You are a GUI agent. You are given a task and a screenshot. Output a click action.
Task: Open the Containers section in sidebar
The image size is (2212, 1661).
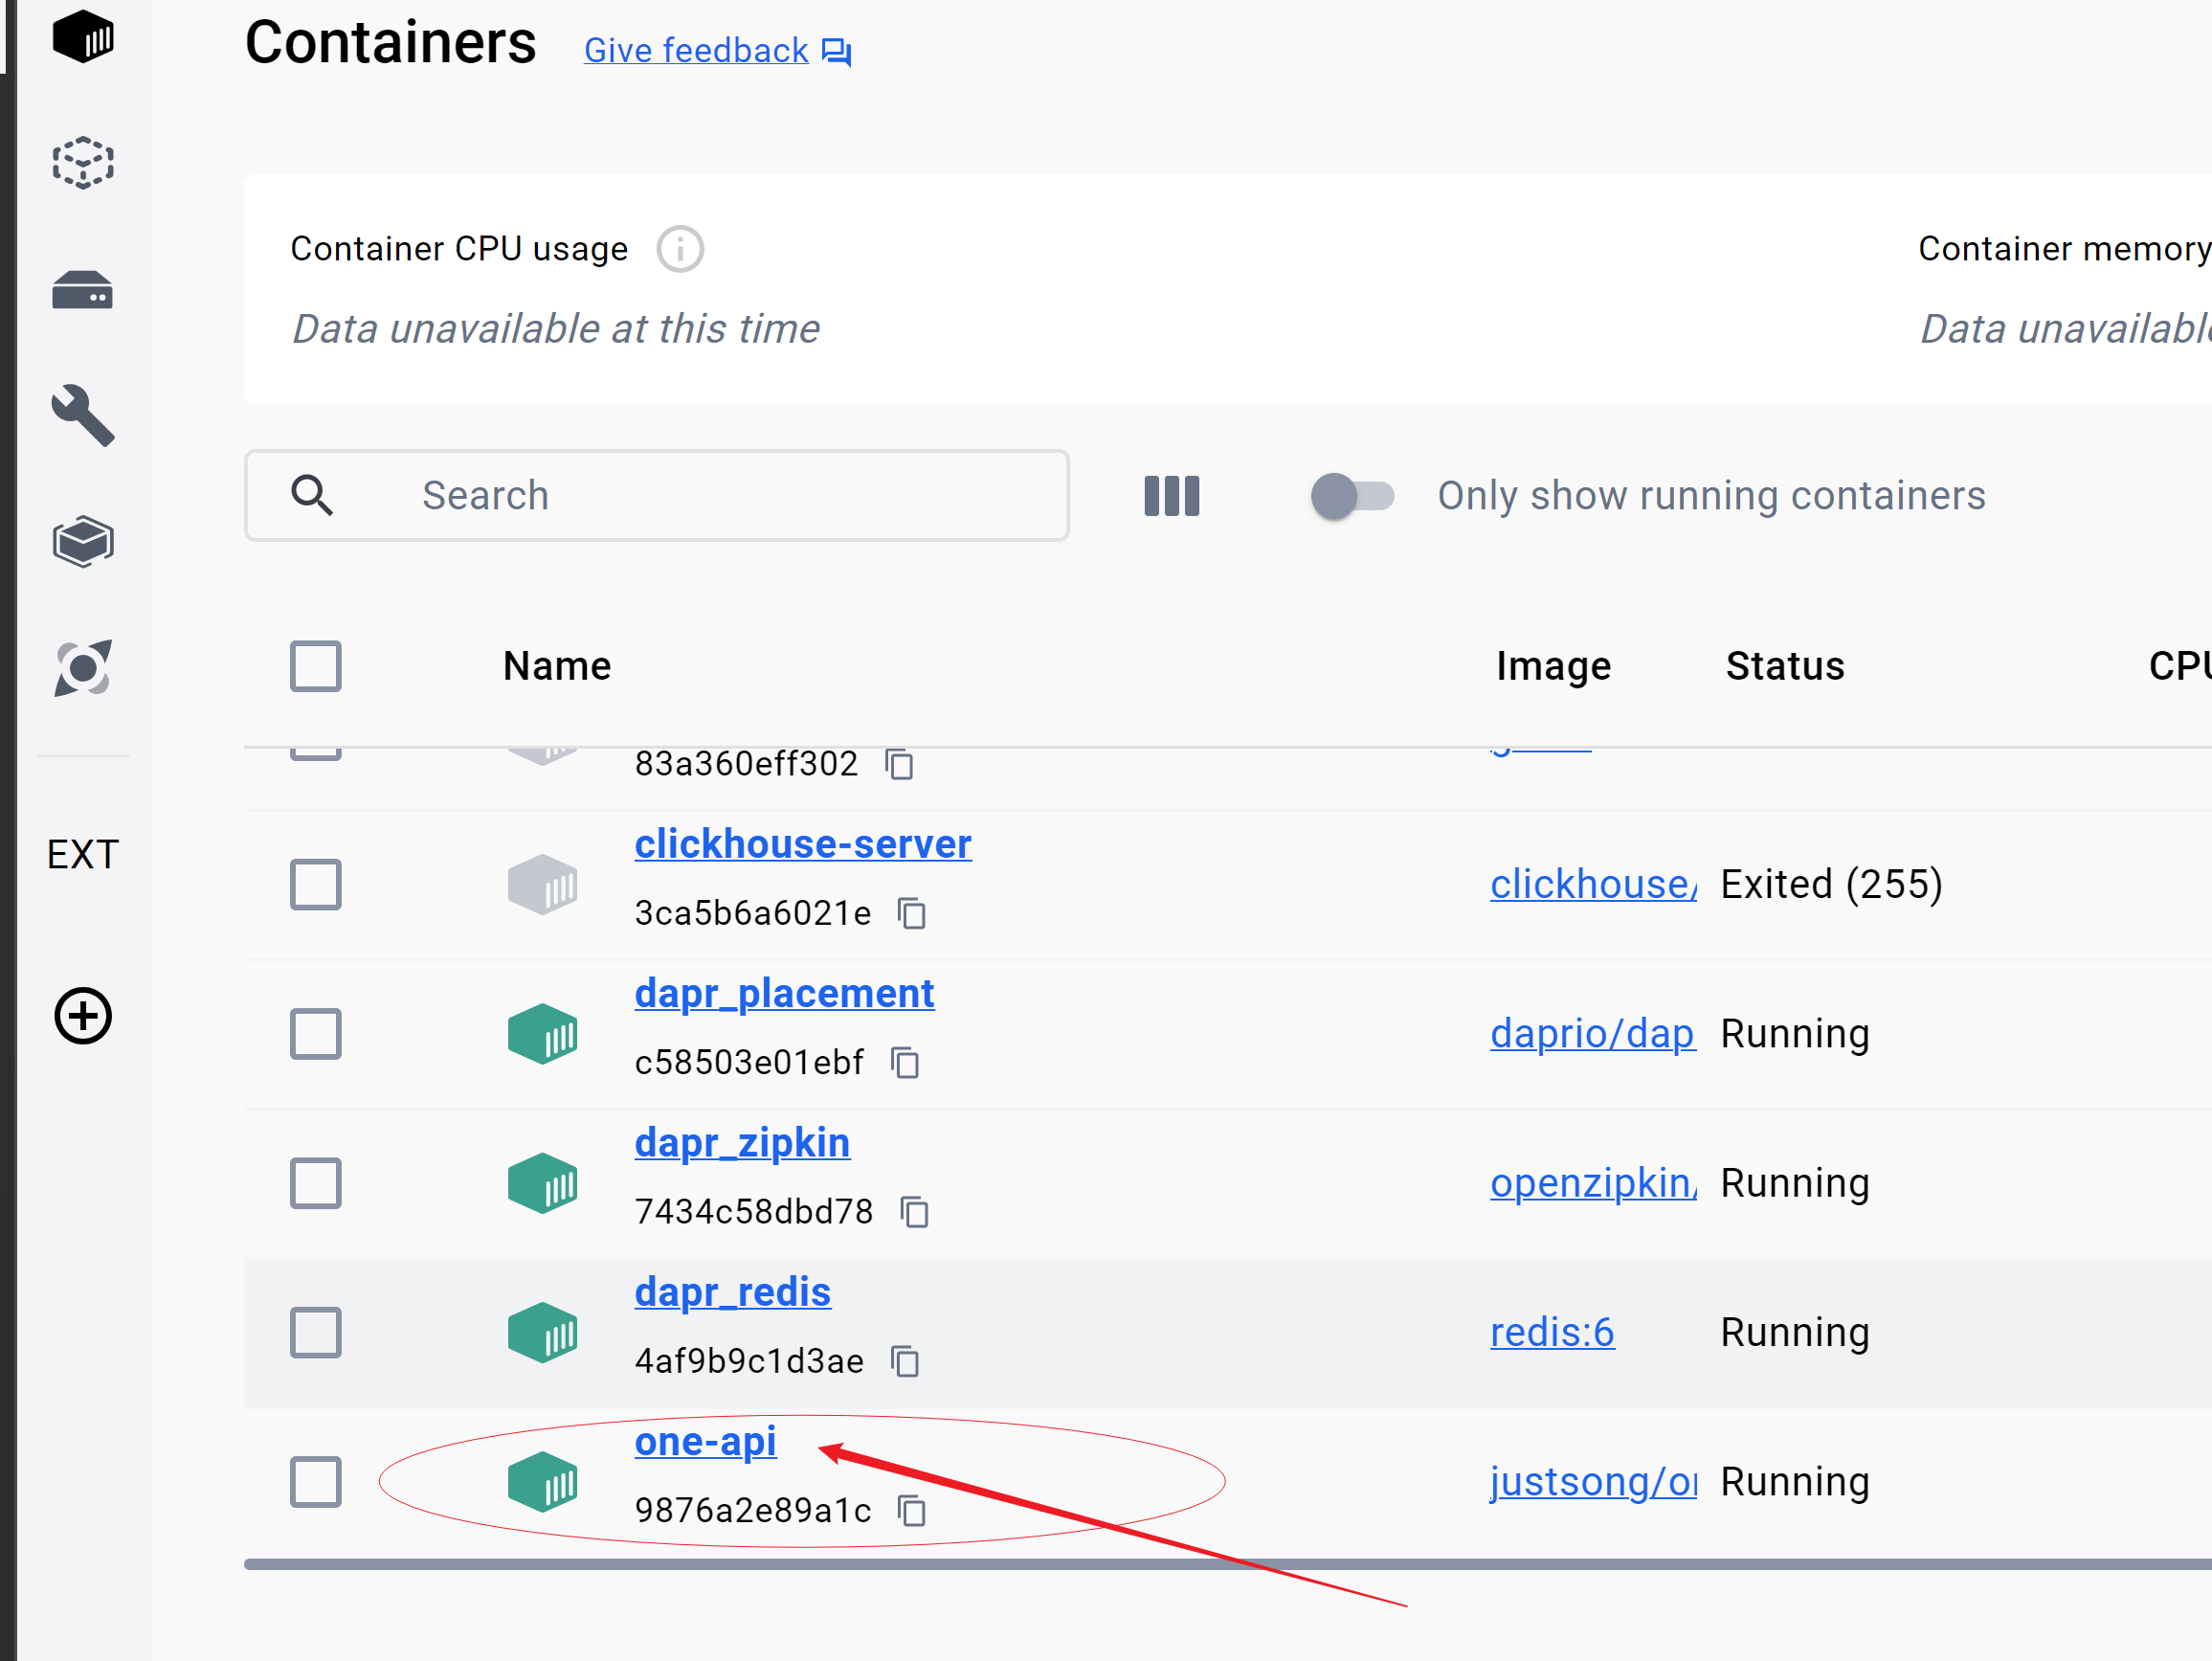coord(83,38)
